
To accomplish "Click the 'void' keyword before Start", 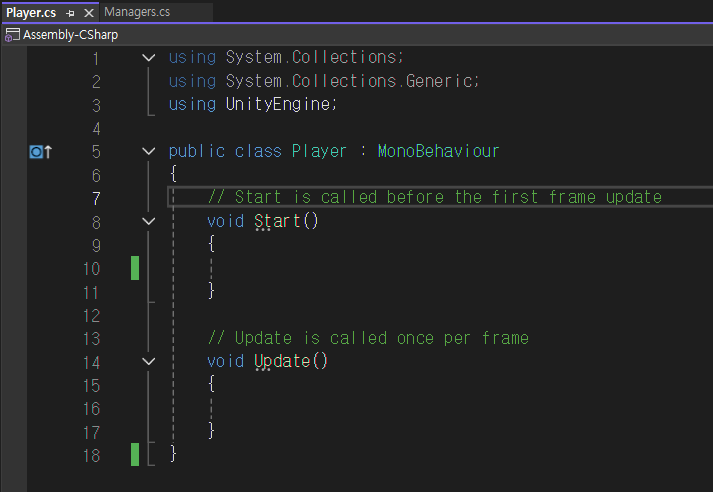I will pyautogui.click(x=226, y=221).
